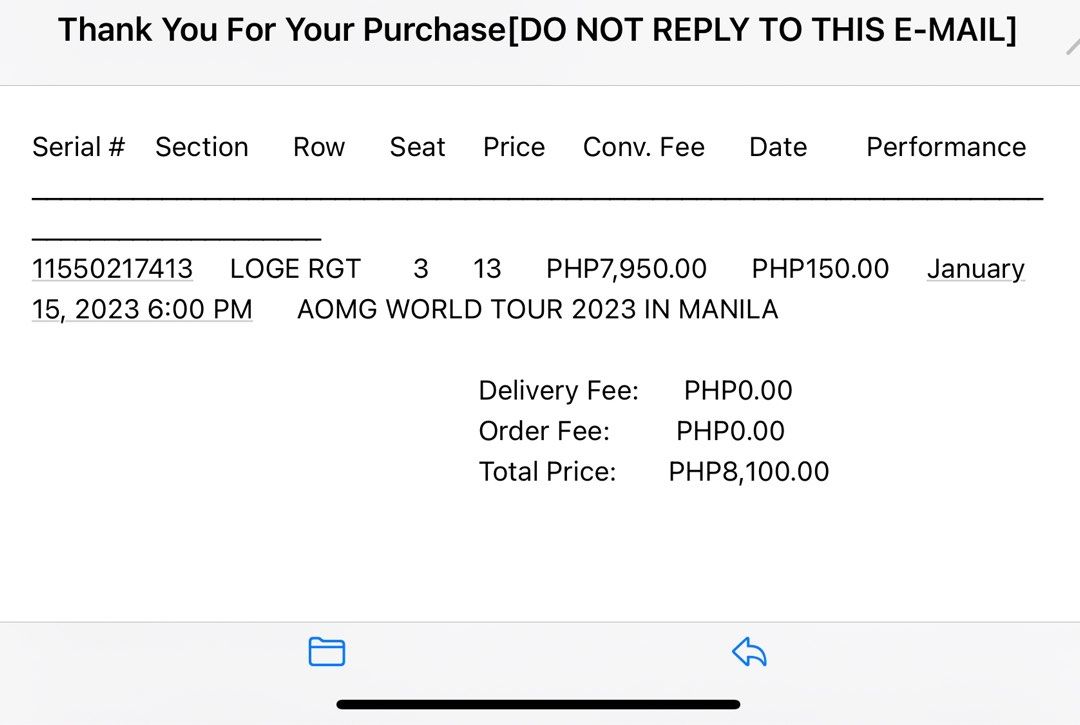Image resolution: width=1080 pixels, height=725 pixels.
Task: Tap the email subject heading
Action: (537, 30)
